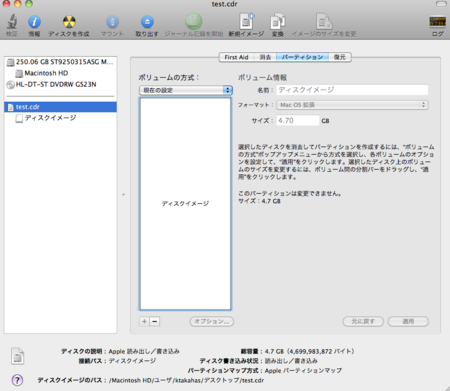
Task: Click the Resize Image toolbar icon
Action: pos(324,21)
